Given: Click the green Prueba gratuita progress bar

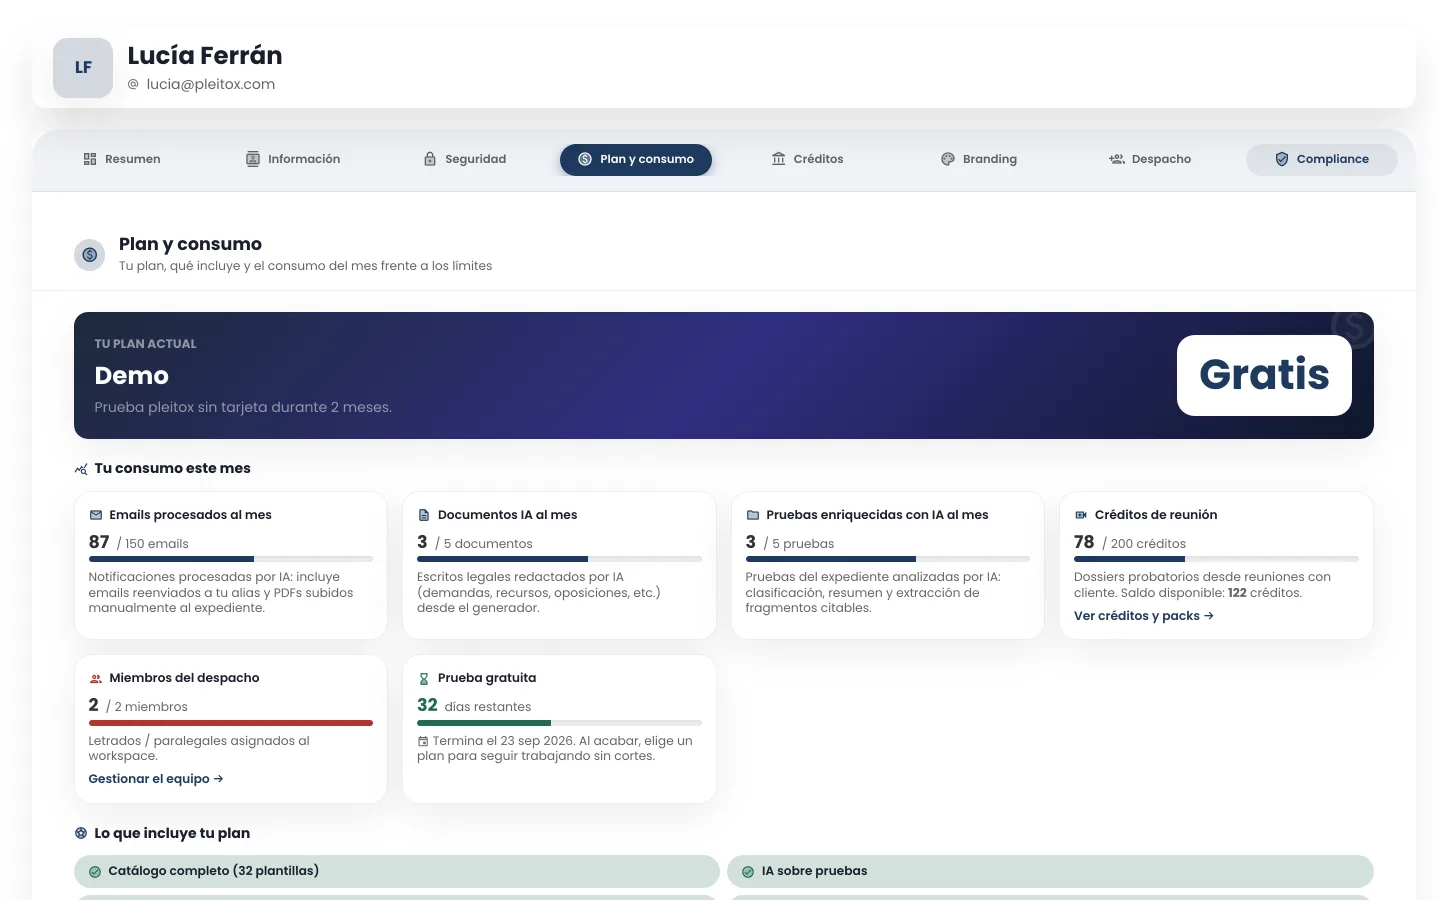Looking at the screenshot, I should (x=559, y=723).
